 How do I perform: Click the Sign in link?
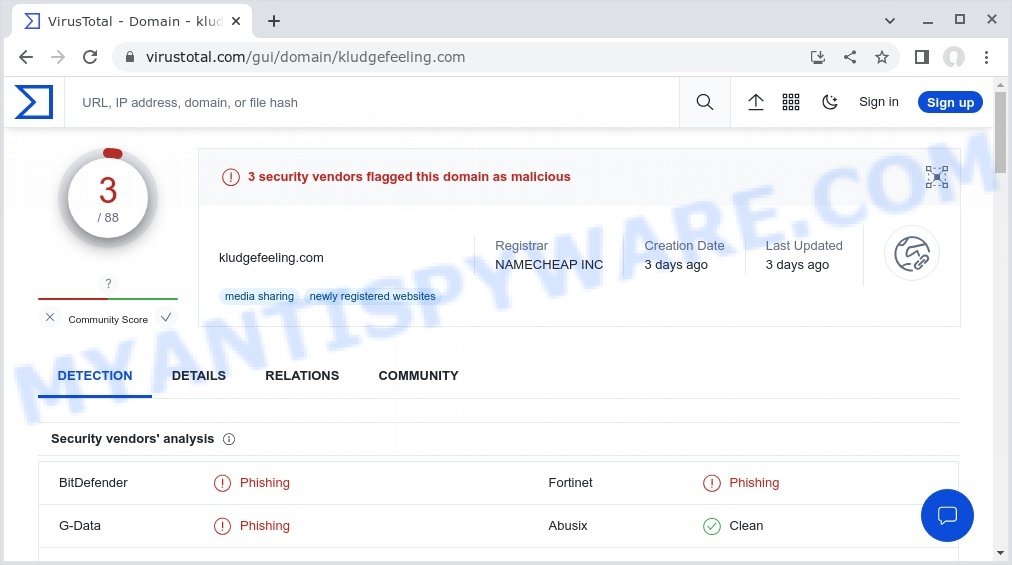click(x=878, y=102)
